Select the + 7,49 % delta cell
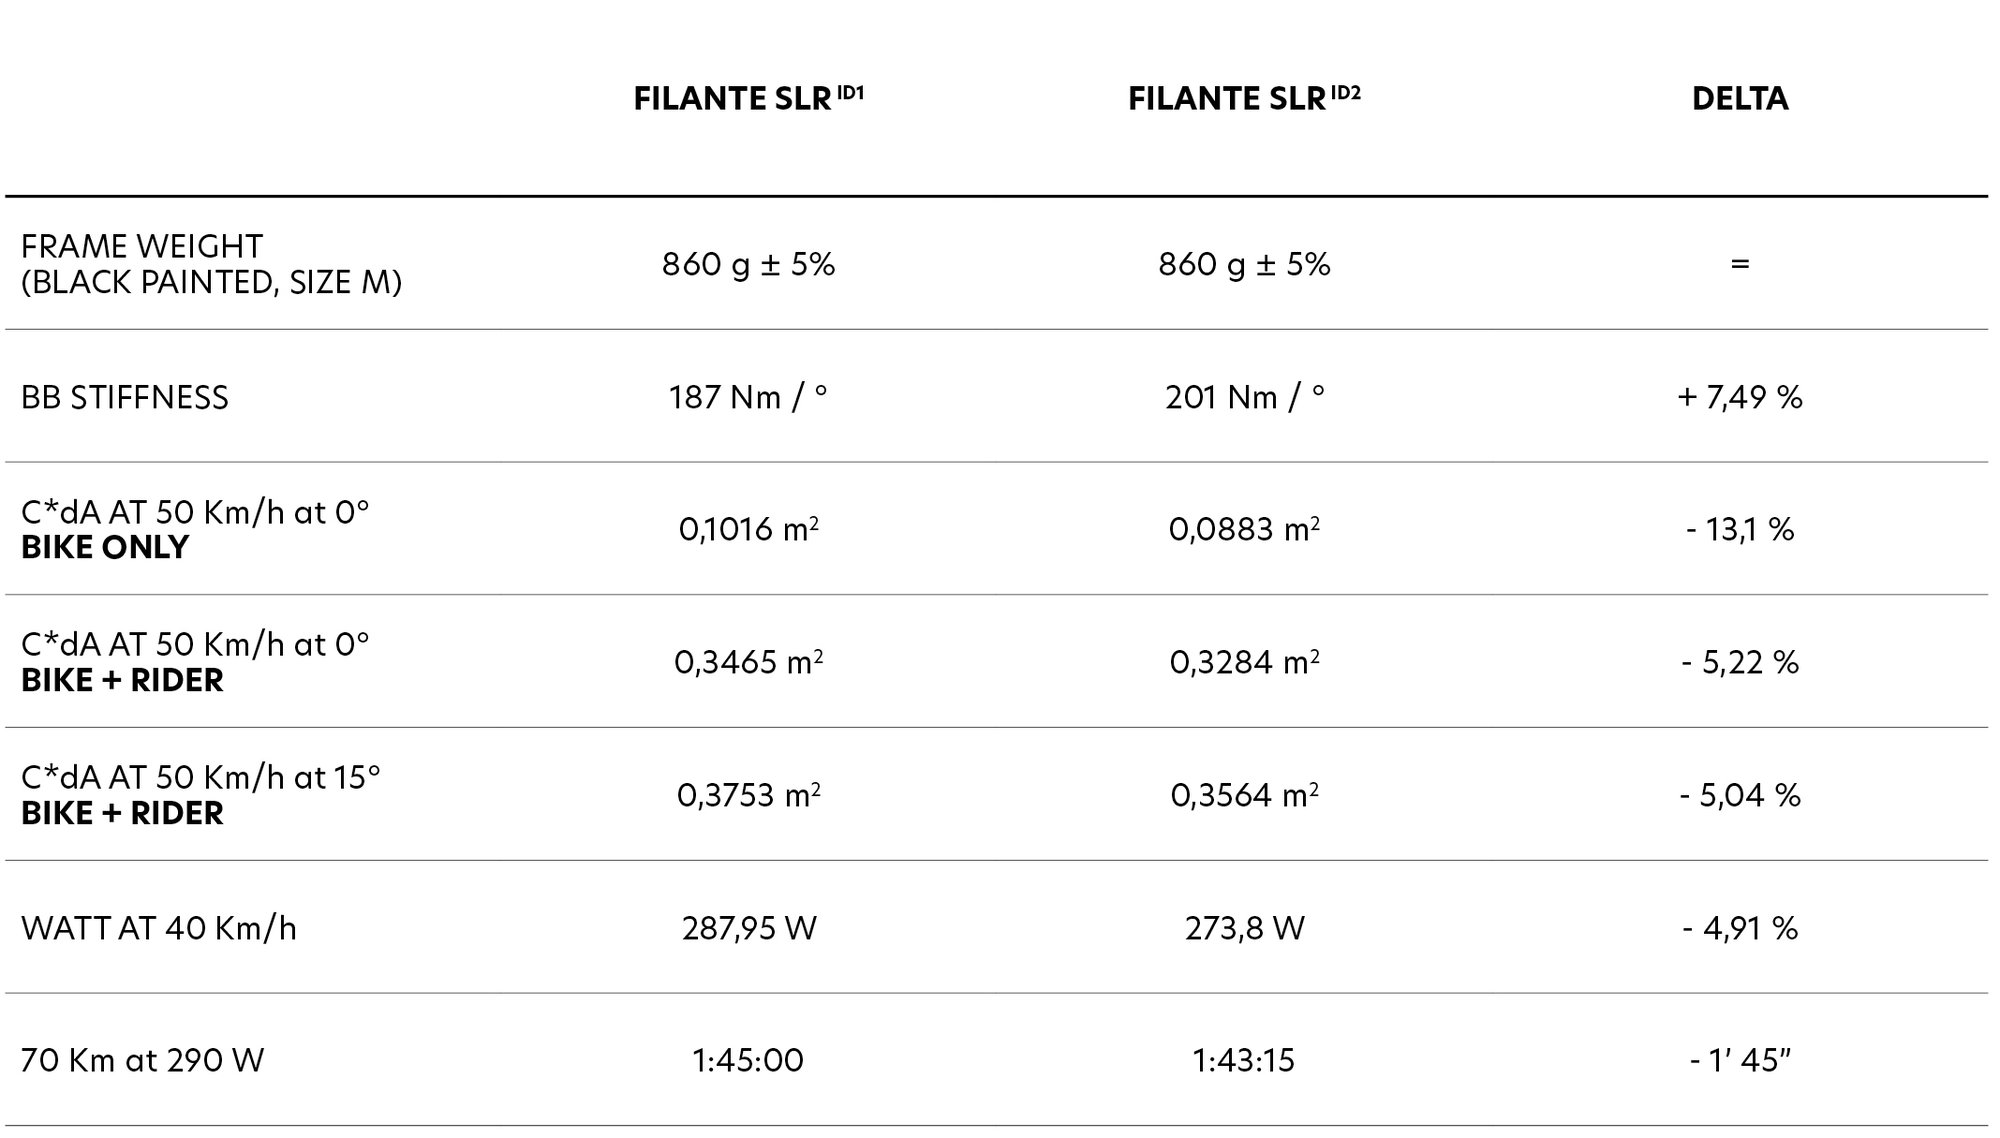The width and height of the screenshot is (2000, 1138). click(x=1739, y=397)
